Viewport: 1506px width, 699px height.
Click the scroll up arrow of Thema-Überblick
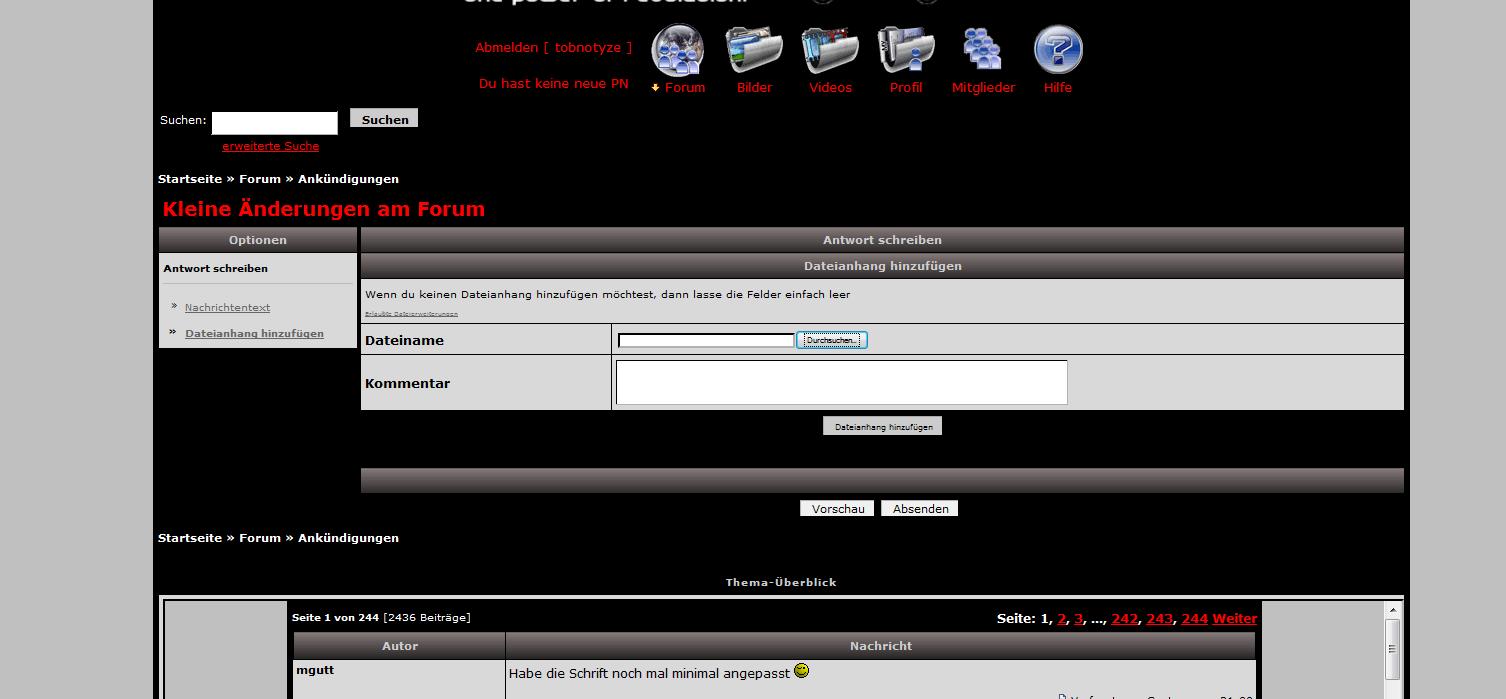click(x=1392, y=610)
